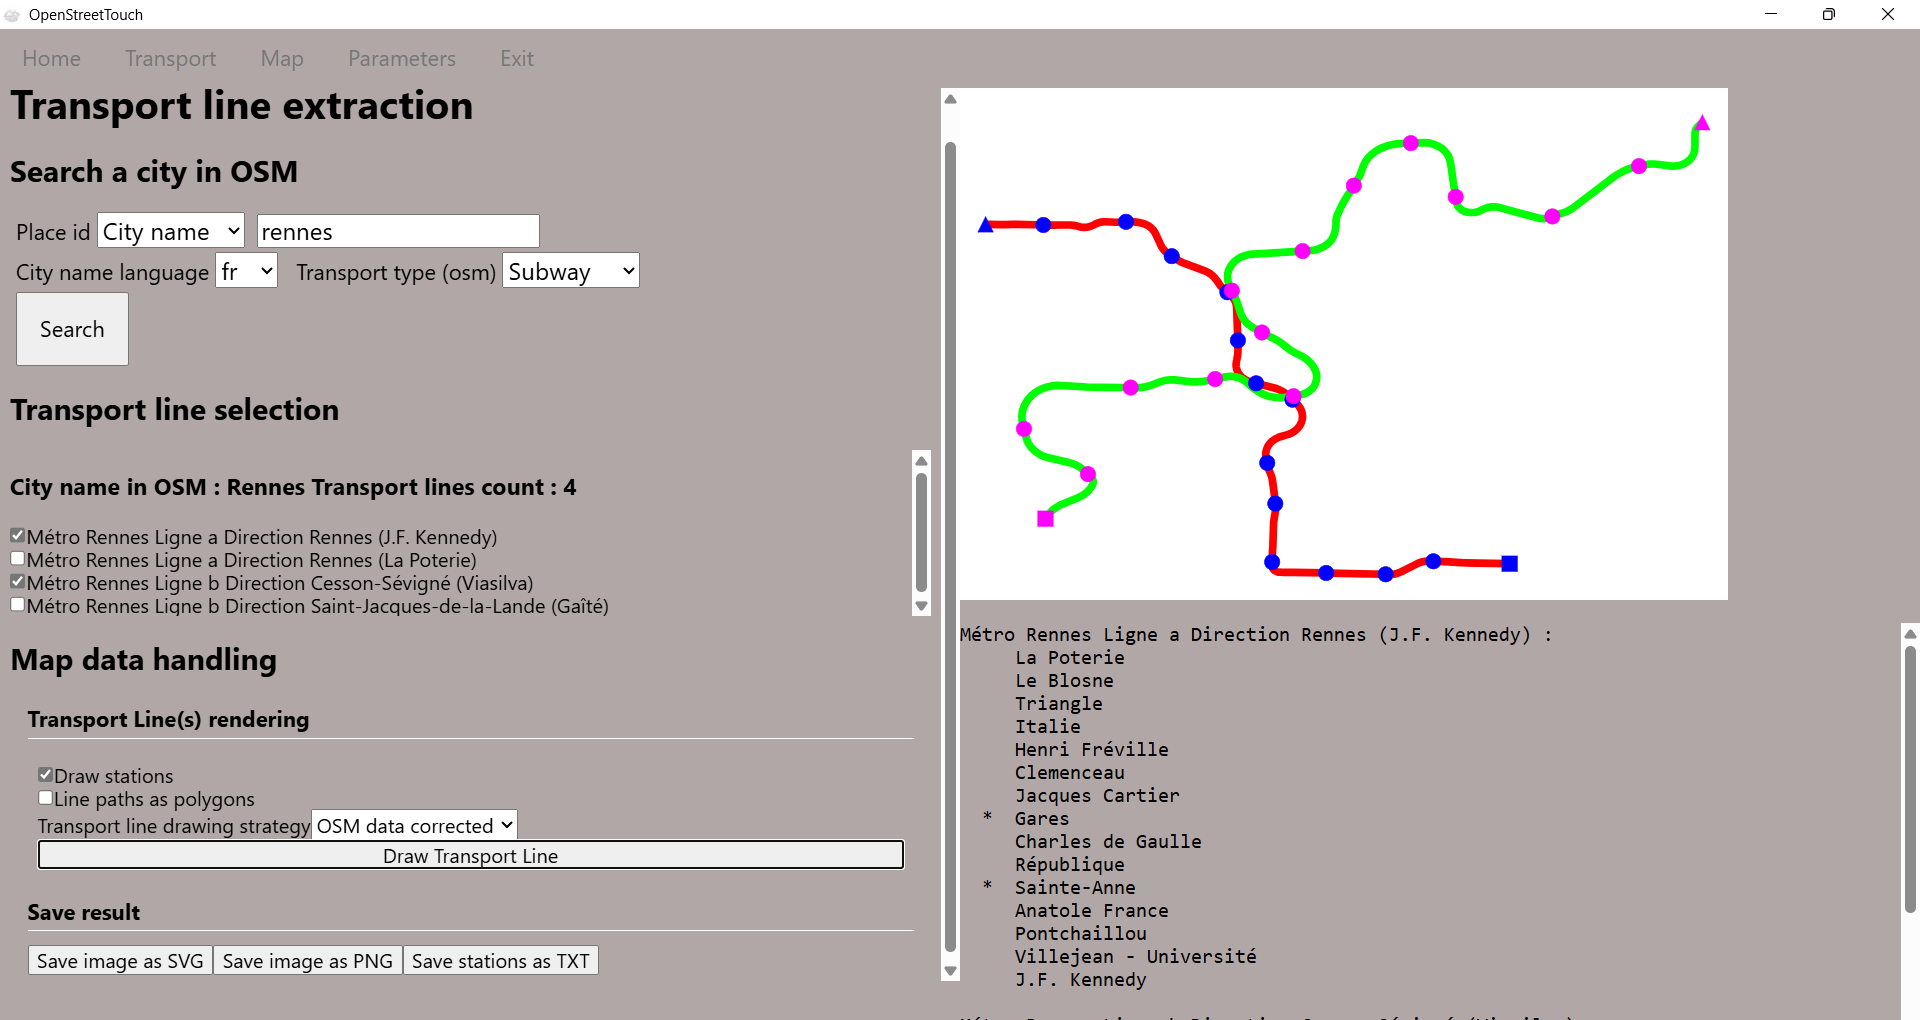Click the OpenStreetTouch app icon in title bar

(x=12, y=15)
